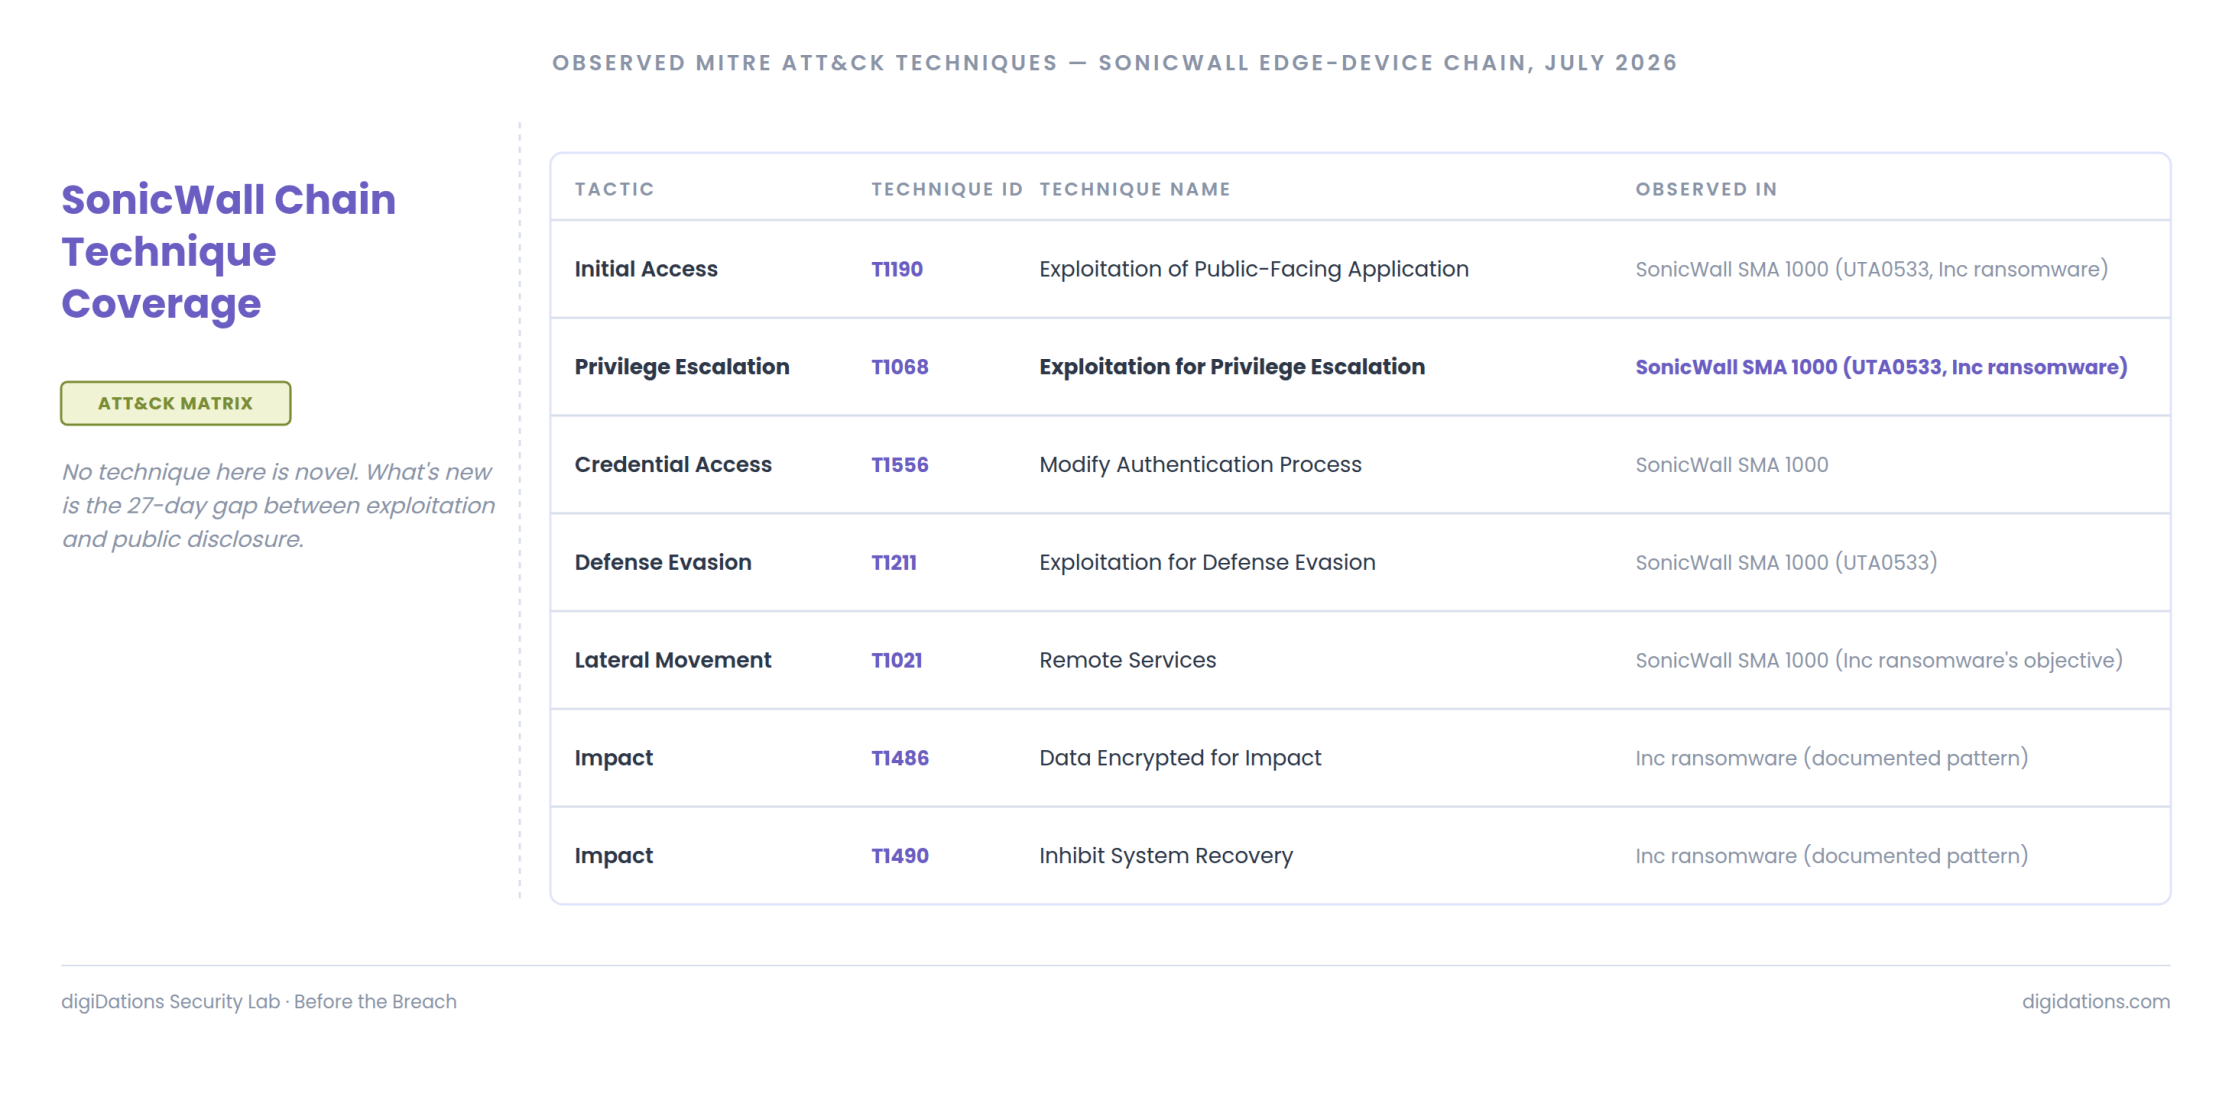This screenshot has height=1103, width=2232.
Task: Click the OBSERVED IN column header
Action: click(x=1707, y=189)
